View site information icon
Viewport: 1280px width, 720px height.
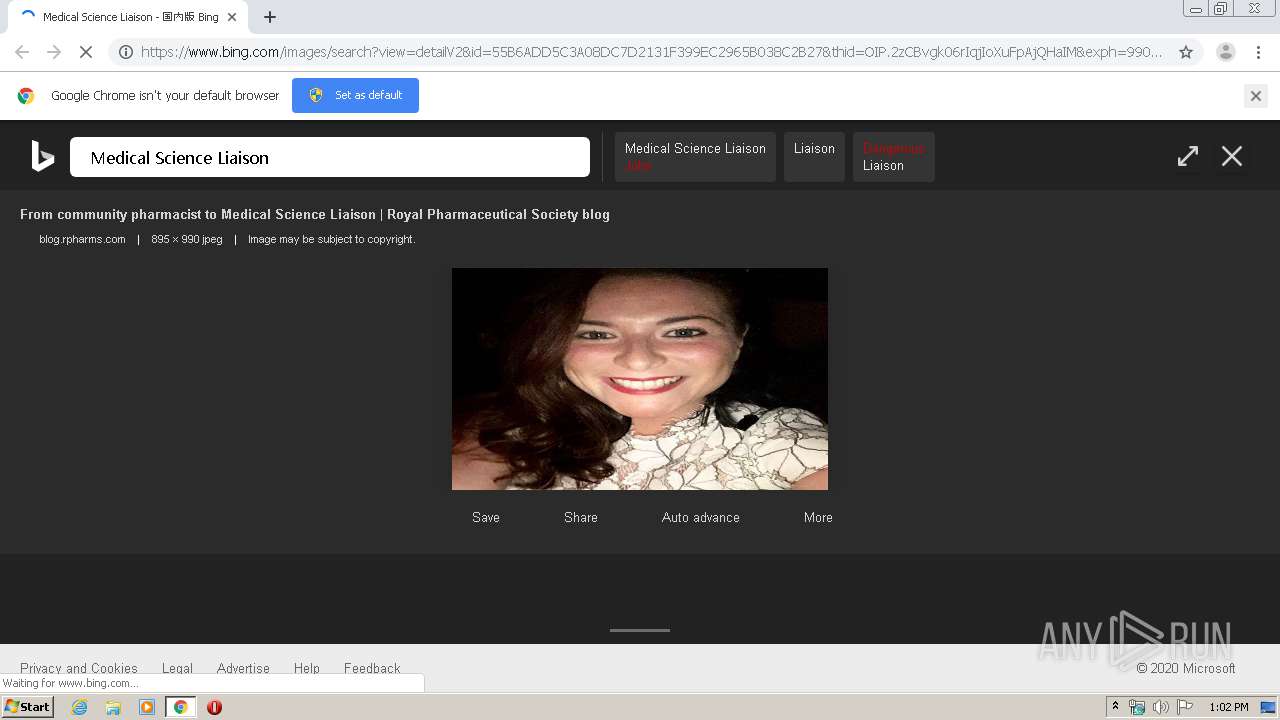pyautogui.click(x=126, y=52)
